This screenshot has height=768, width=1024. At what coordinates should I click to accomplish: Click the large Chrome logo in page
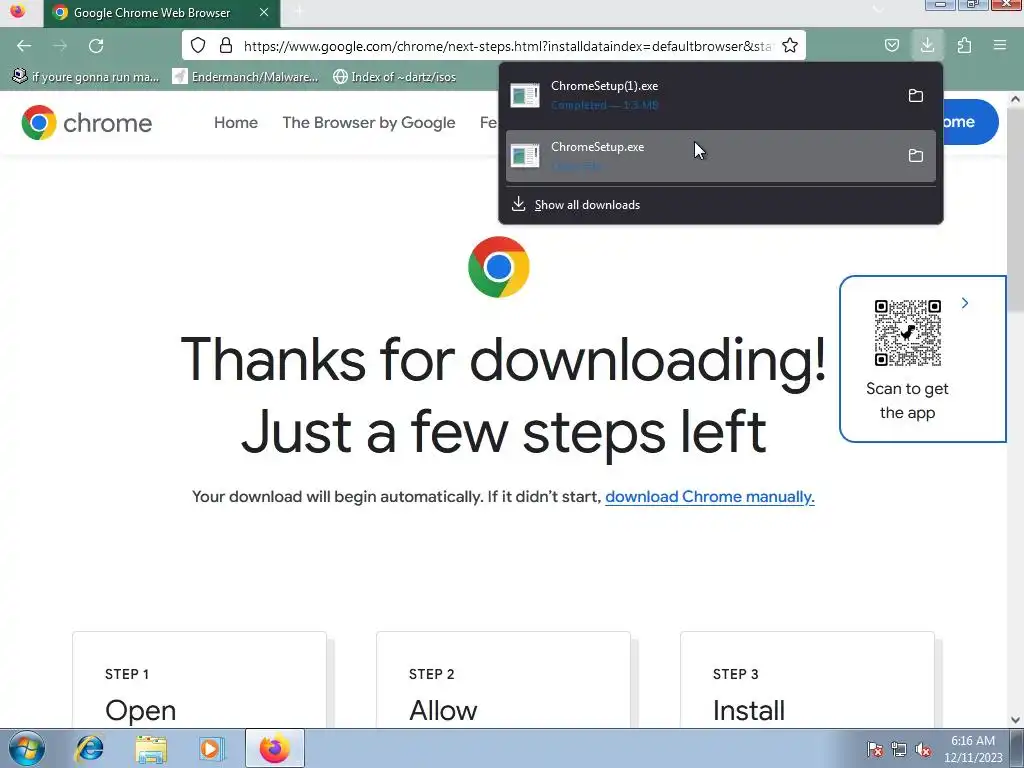pyautogui.click(x=499, y=267)
